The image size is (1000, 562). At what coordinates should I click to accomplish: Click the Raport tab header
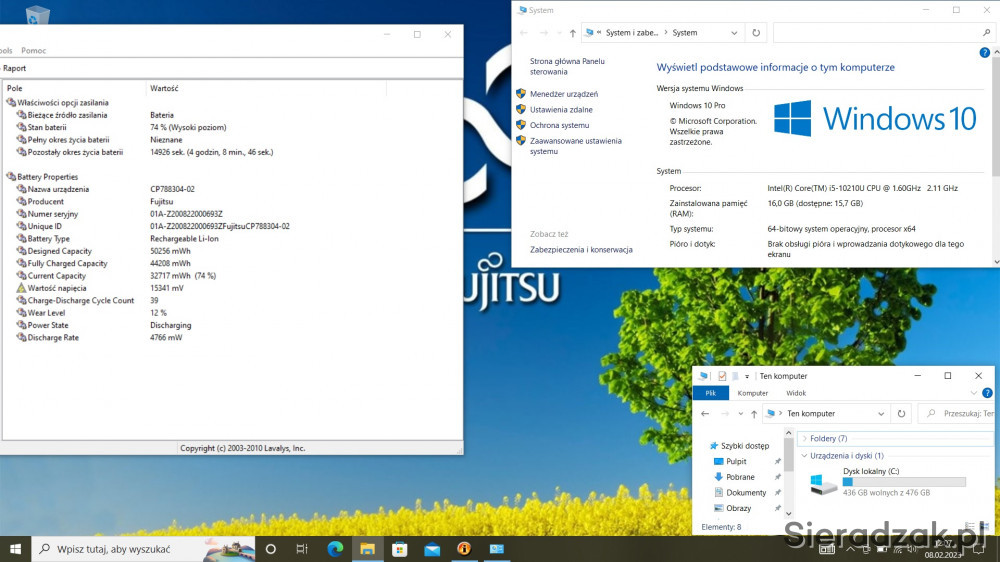(x=14, y=68)
